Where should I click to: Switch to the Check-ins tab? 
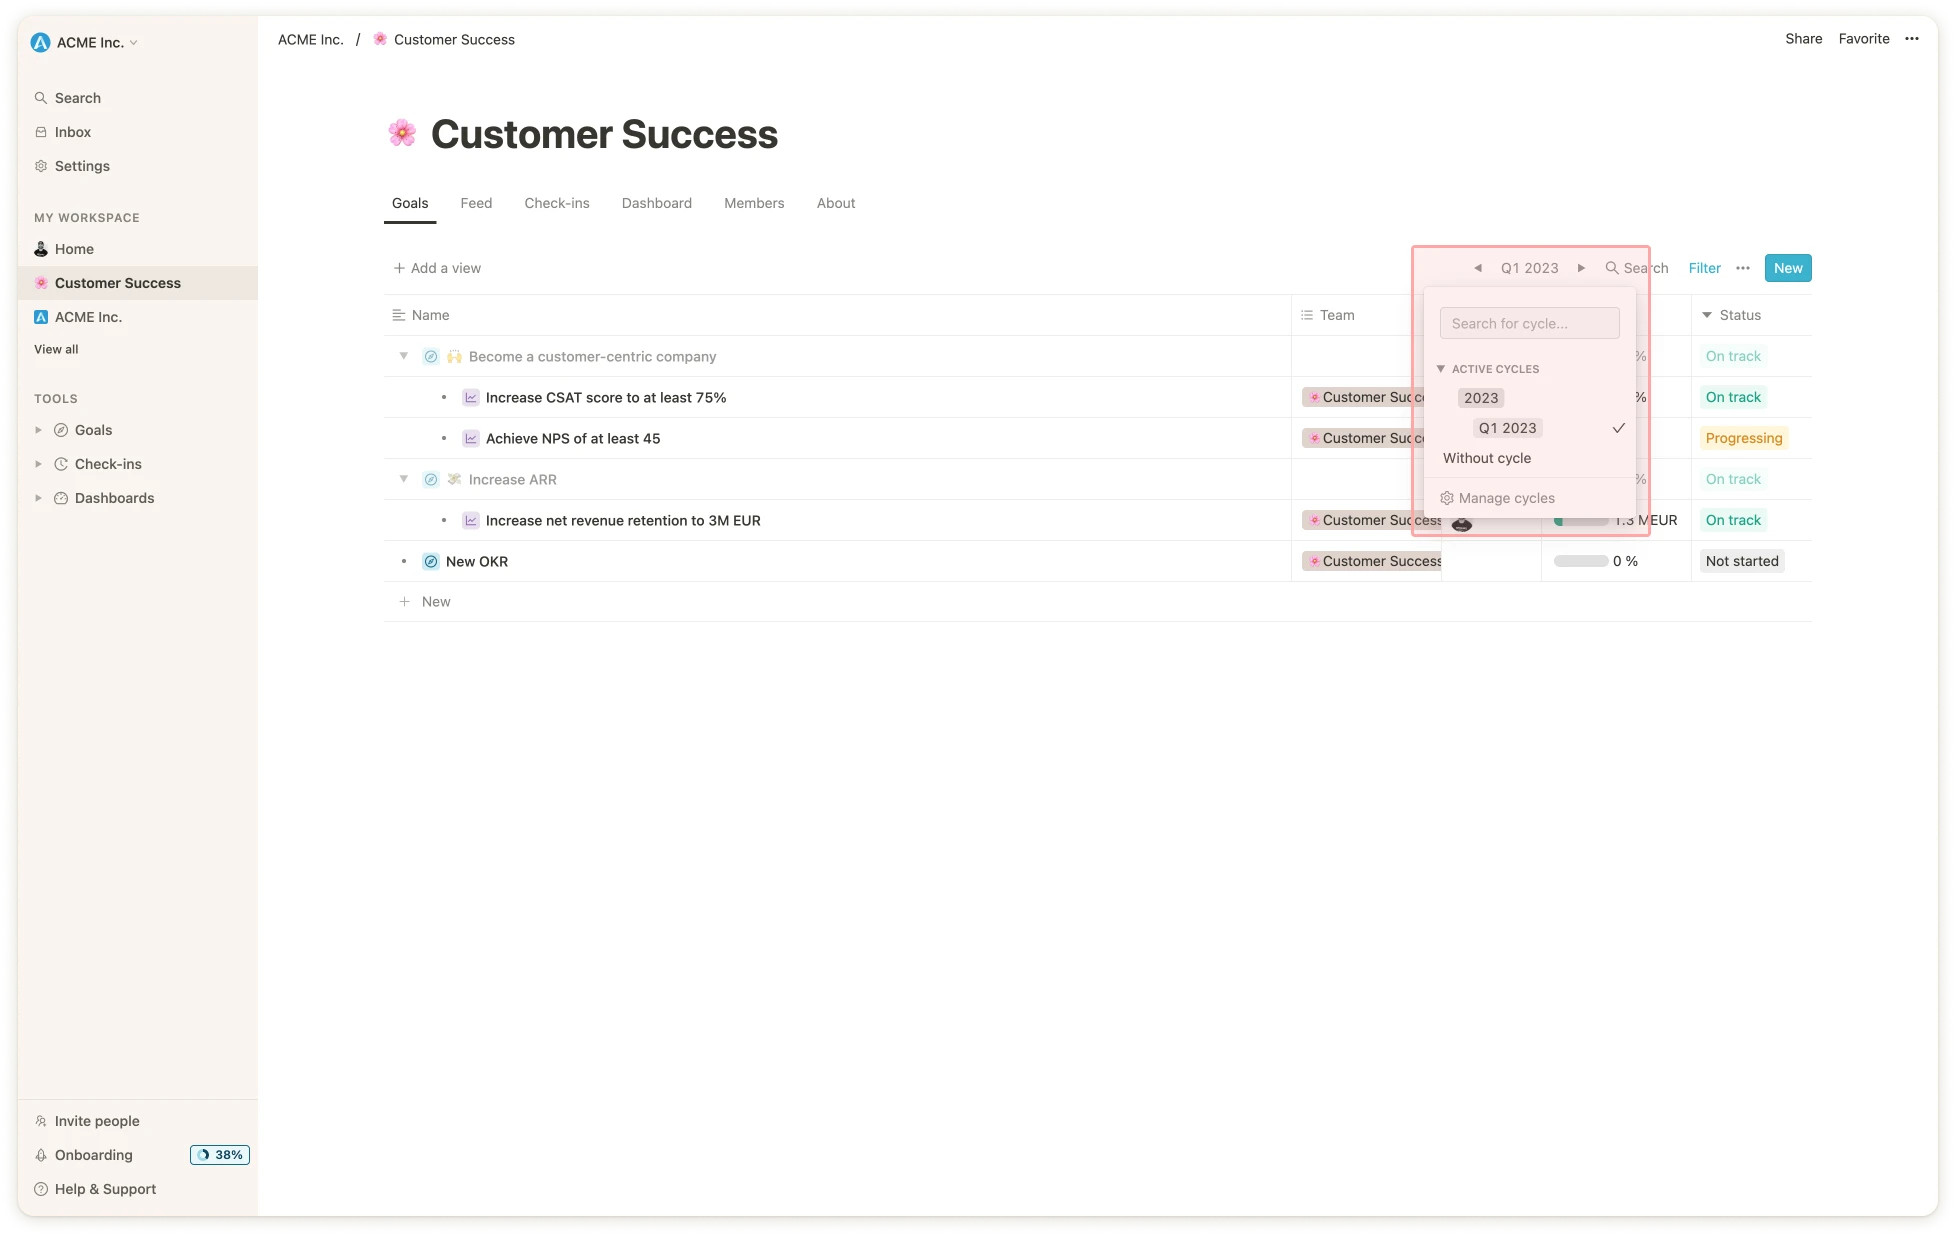pyautogui.click(x=556, y=203)
